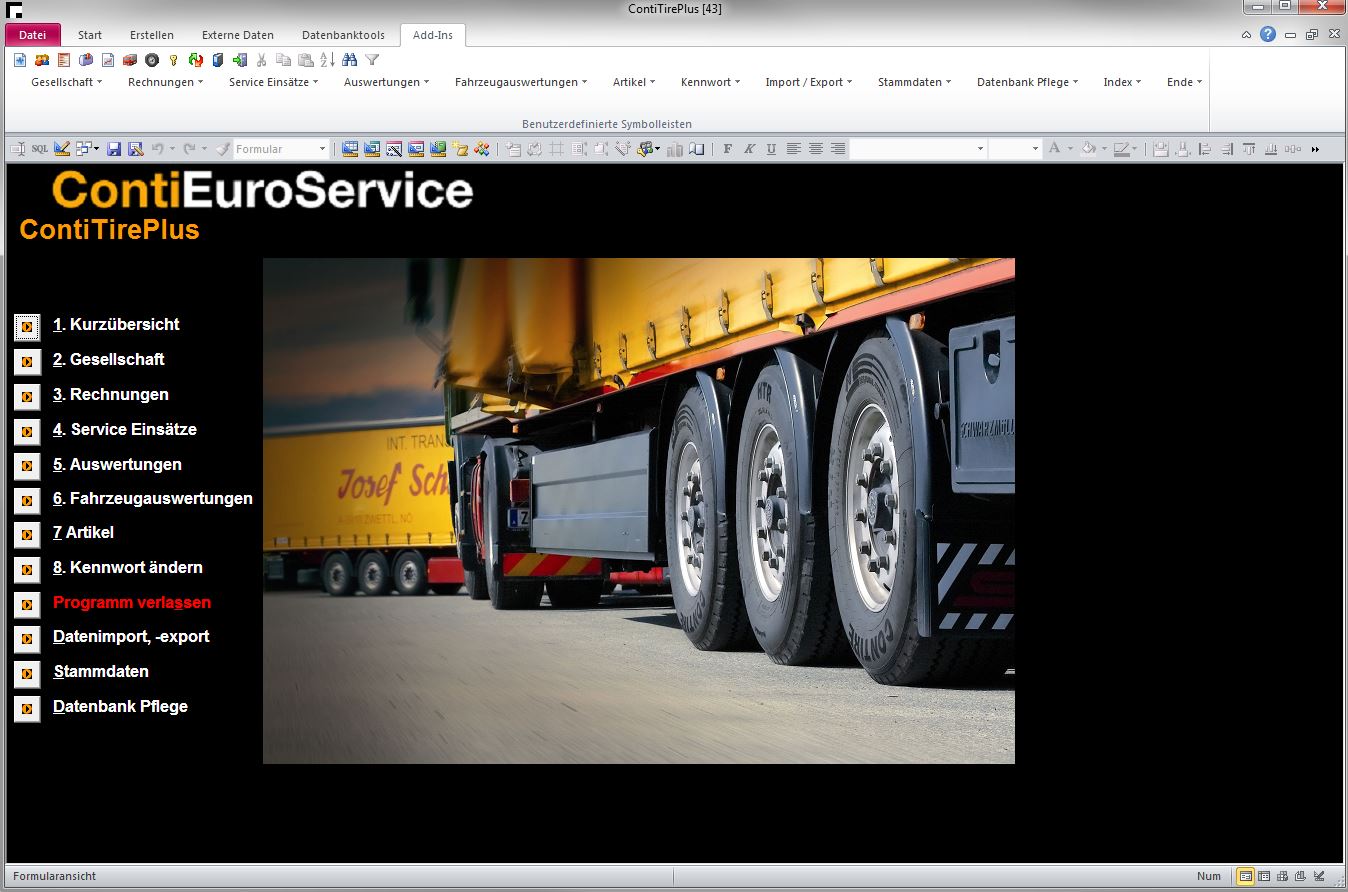Click the red truck toolbar icon
Screen dimensions: 1348x892
pyautogui.click(x=130, y=60)
